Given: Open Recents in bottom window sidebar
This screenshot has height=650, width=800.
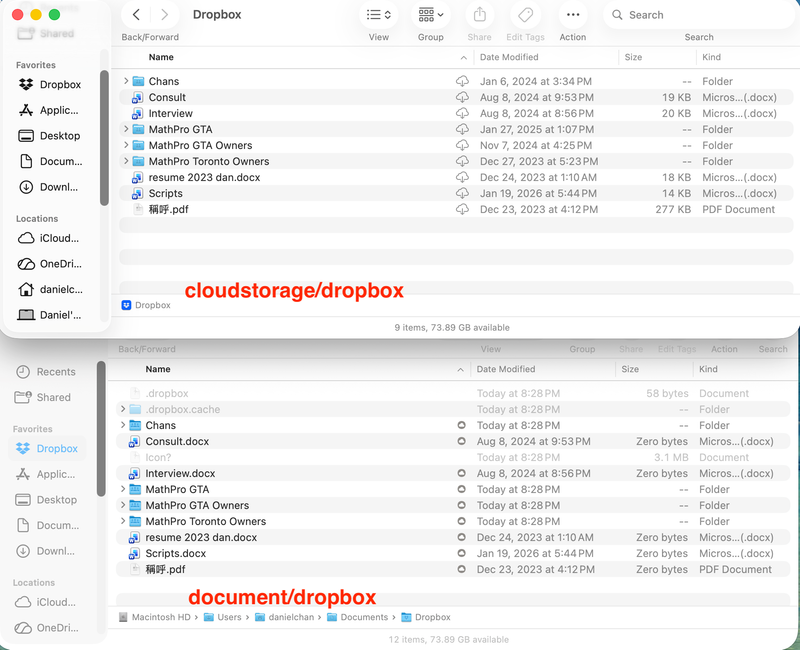Looking at the screenshot, I should pos(46,372).
